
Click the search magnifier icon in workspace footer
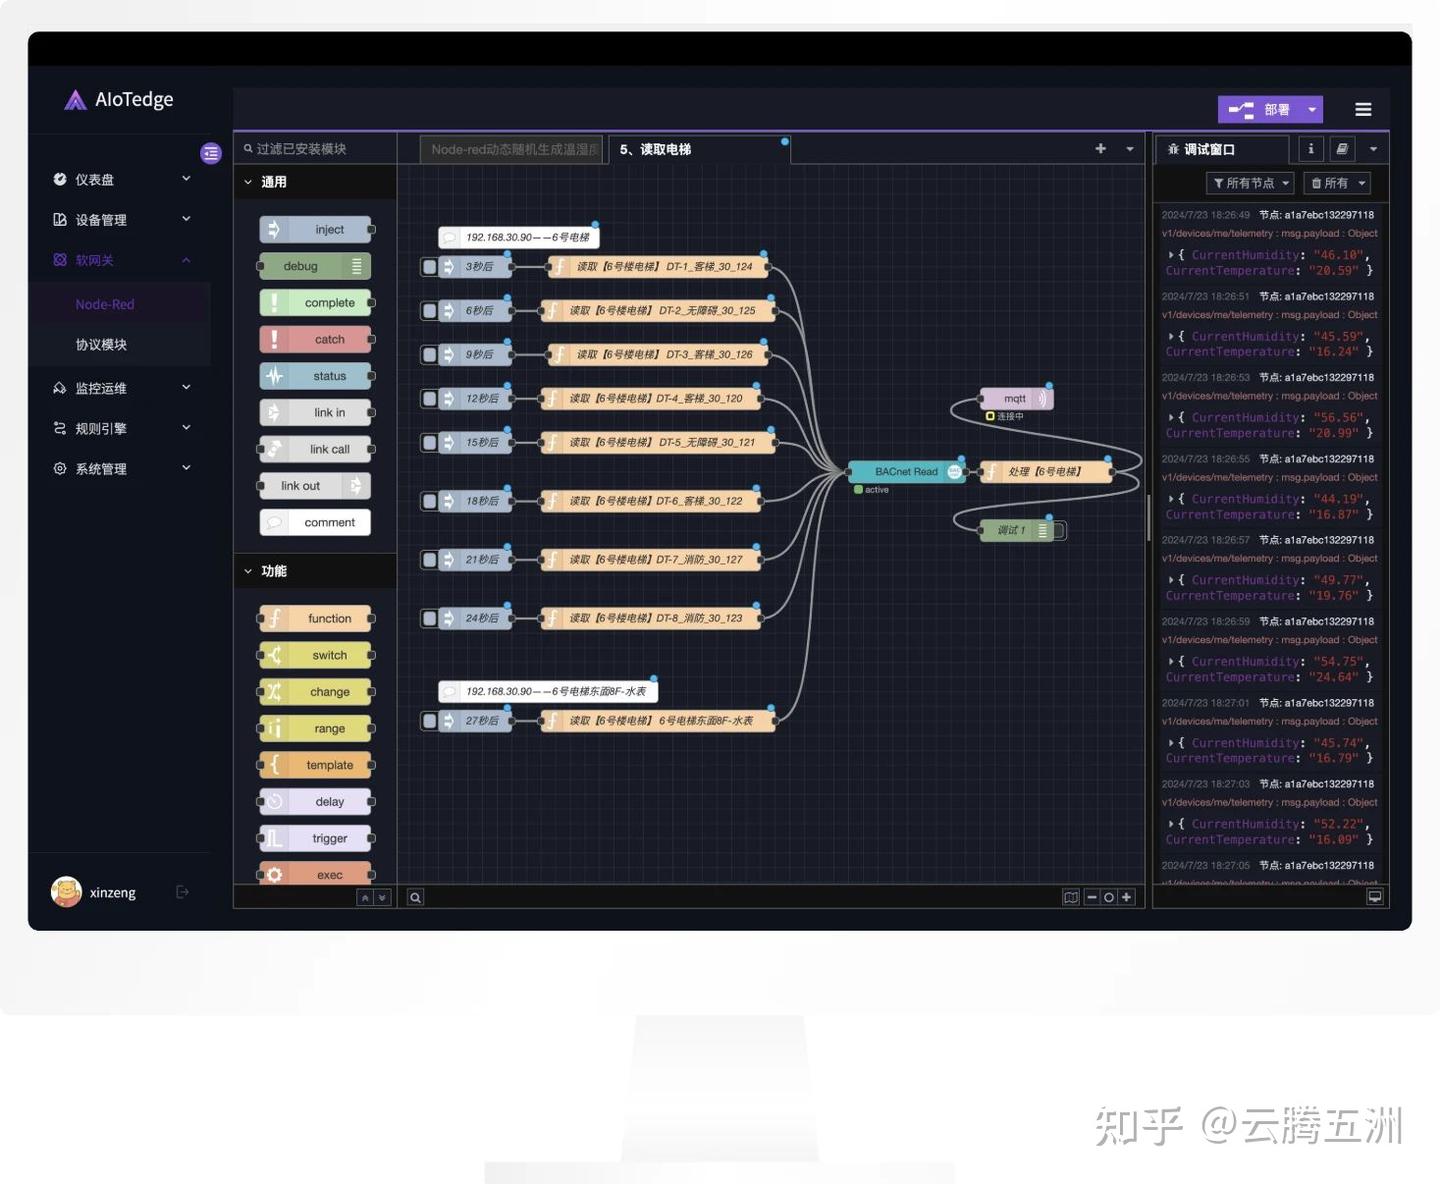(415, 897)
